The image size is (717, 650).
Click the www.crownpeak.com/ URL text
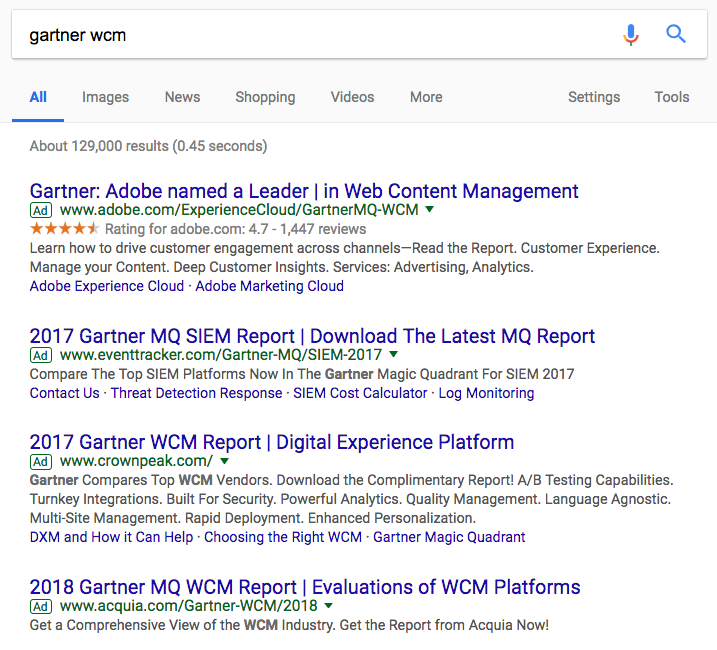pyautogui.click(x=136, y=461)
